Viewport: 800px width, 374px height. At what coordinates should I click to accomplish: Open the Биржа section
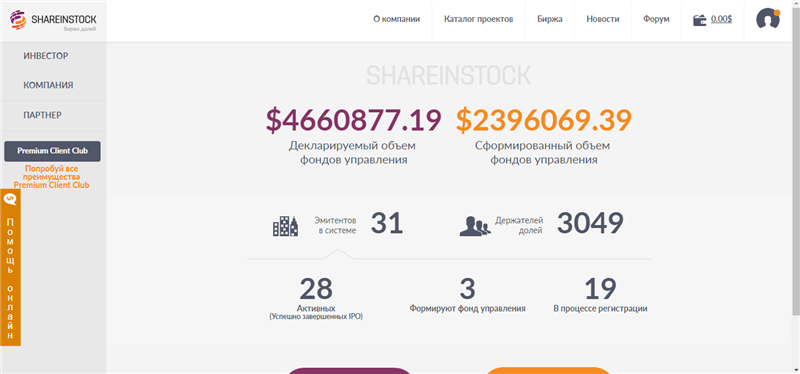(x=549, y=19)
